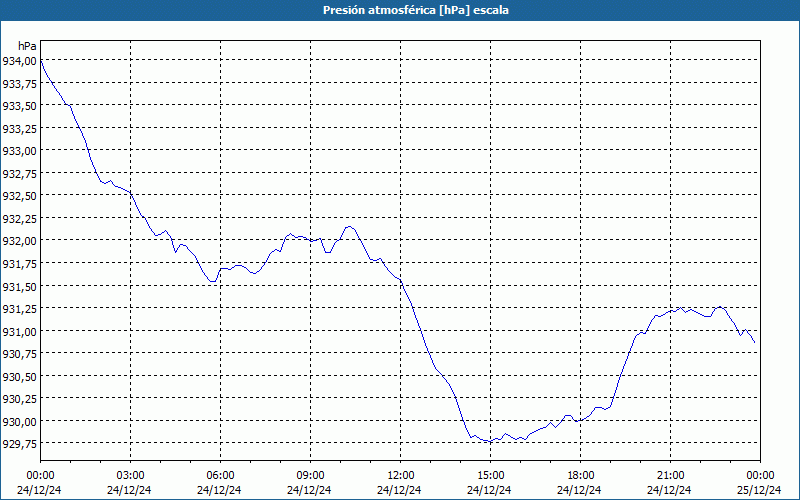Click the 03:00 time axis label
800x500 pixels.
click(130, 476)
